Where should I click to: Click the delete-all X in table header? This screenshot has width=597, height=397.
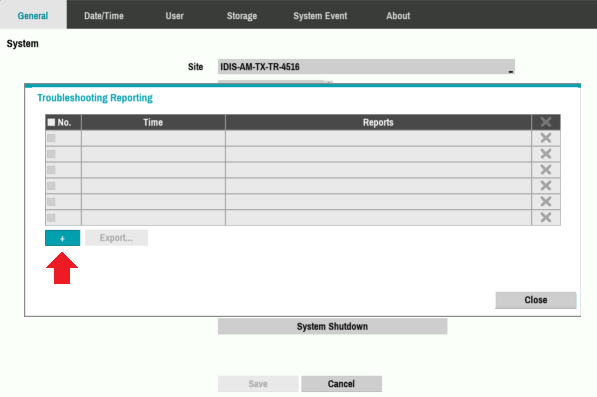tap(546, 122)
